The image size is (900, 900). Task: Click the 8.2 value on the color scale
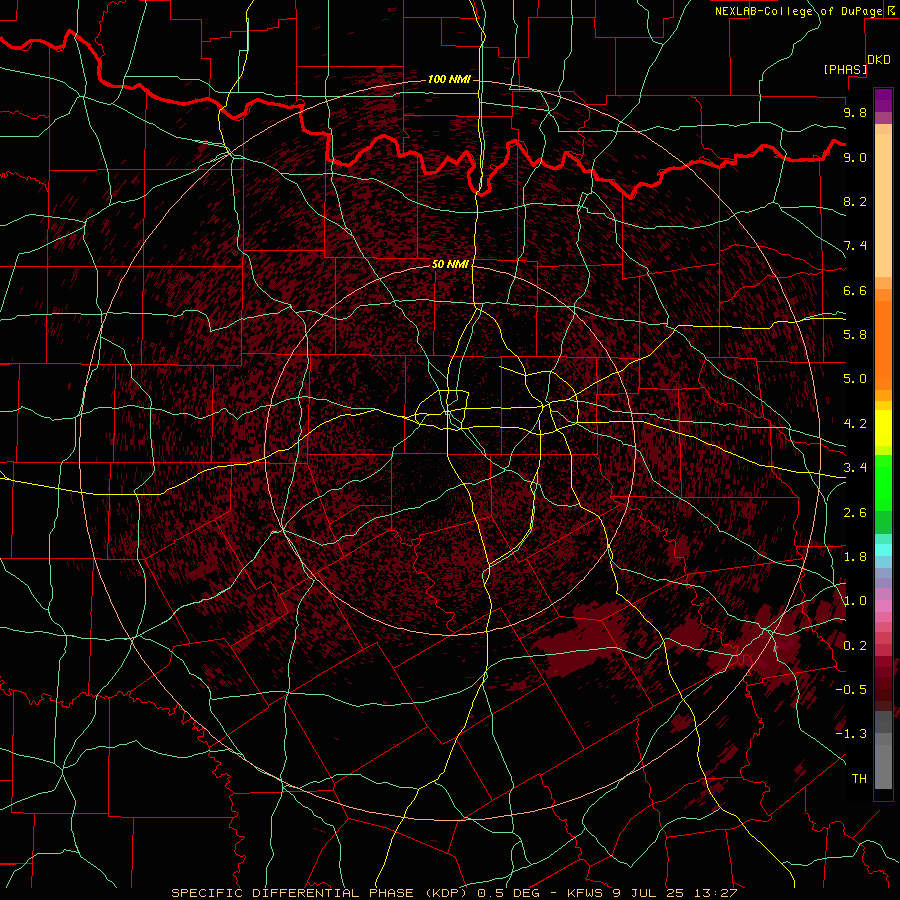click(x=855, y=201)
